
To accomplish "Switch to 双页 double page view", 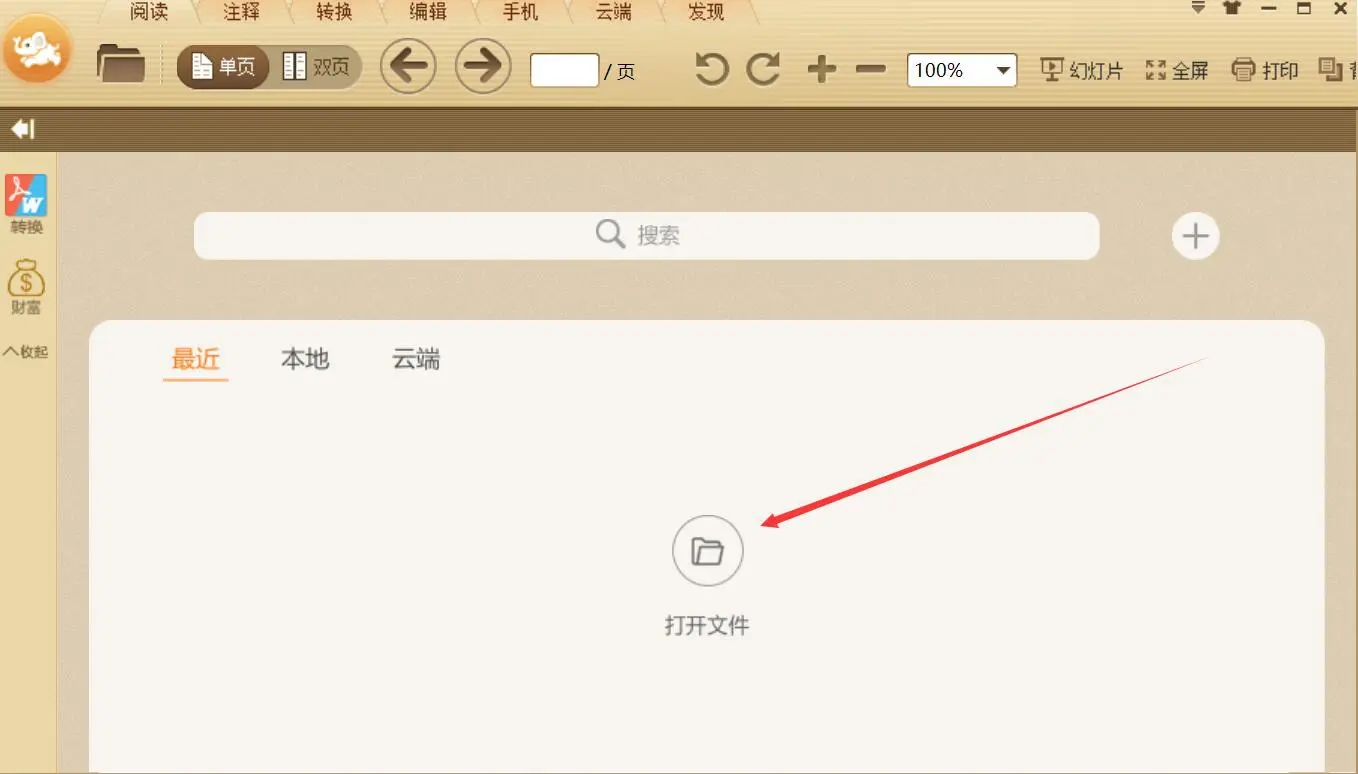I will tap(316, 67).
